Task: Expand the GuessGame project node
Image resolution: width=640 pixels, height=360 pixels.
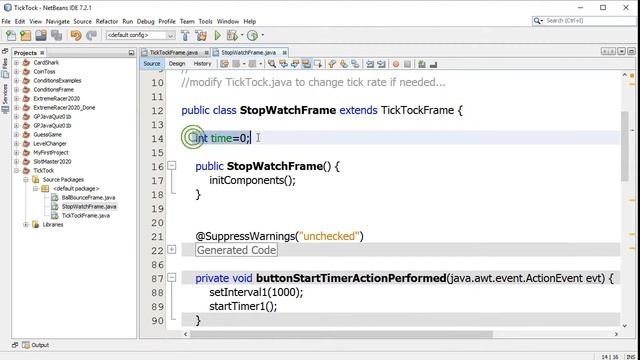Action: tap(17, 135)
